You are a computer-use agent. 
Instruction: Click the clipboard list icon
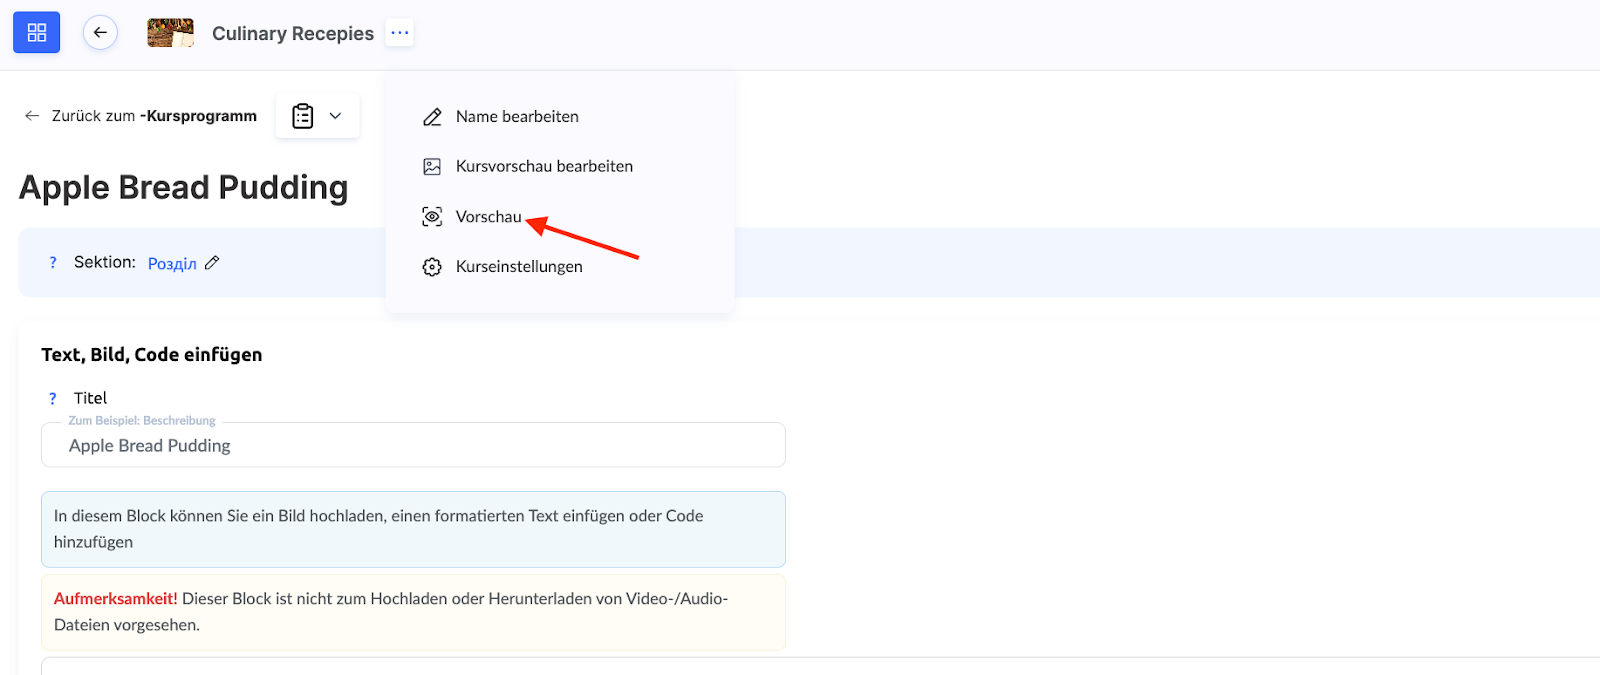(x=303, y=116)
